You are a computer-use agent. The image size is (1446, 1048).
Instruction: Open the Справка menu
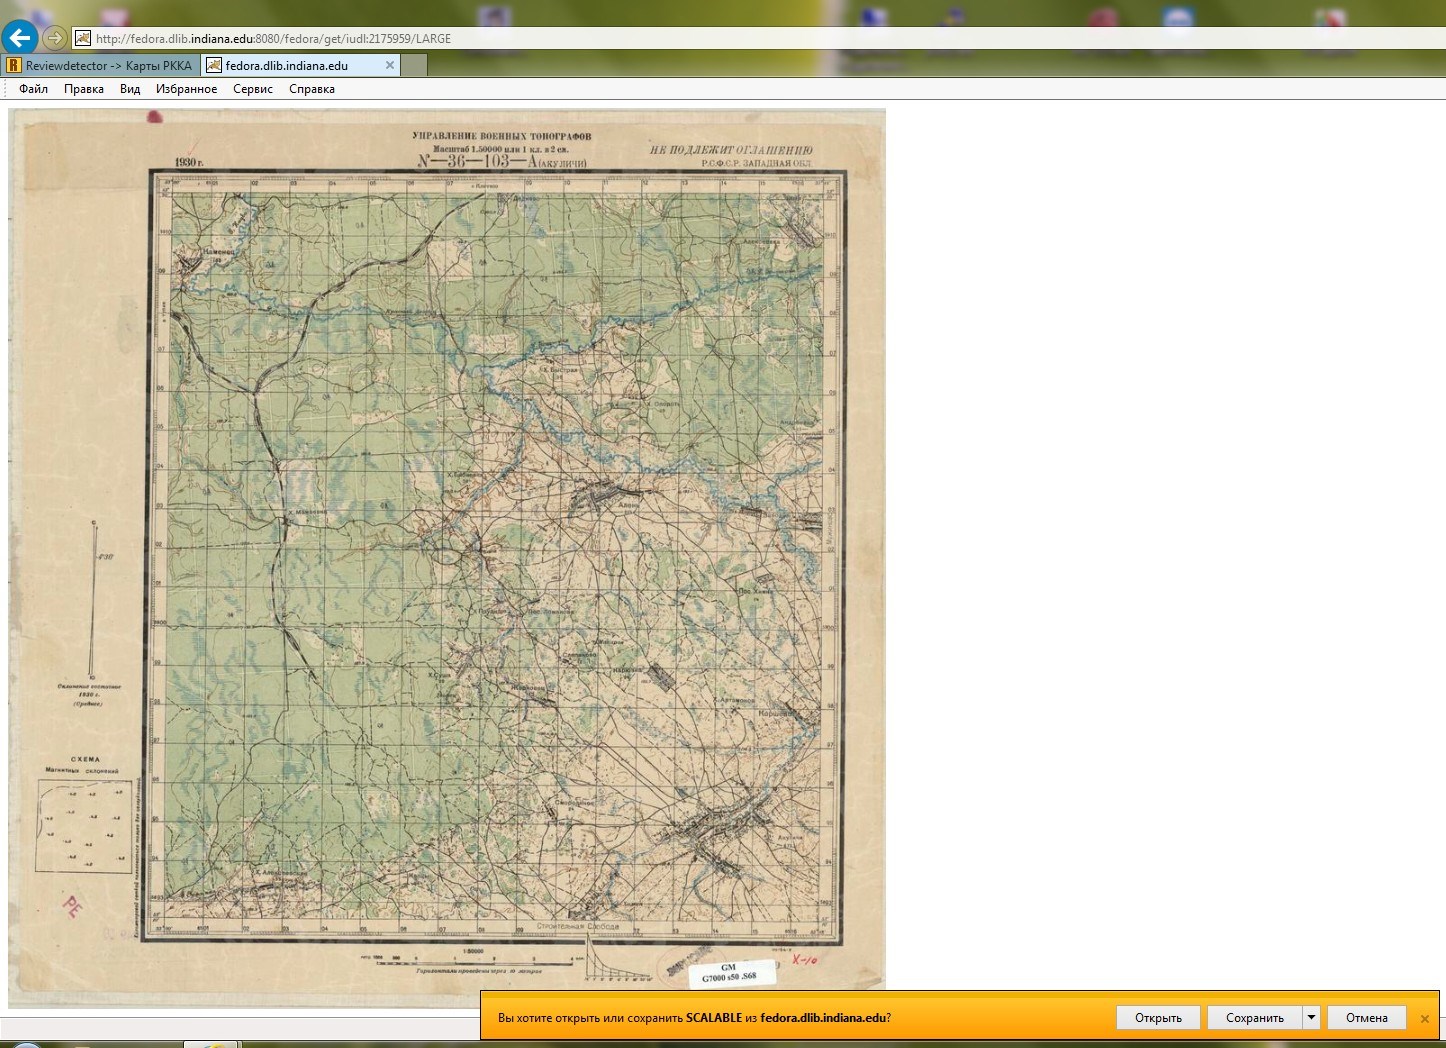click(x=312, y=89)
